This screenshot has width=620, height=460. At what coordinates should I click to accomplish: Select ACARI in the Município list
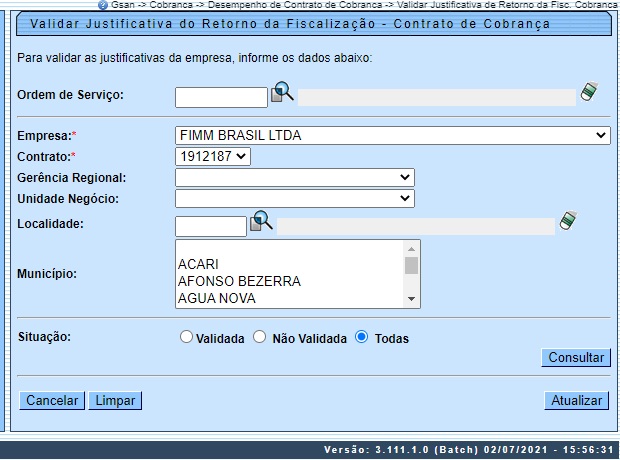coord(290,264)
